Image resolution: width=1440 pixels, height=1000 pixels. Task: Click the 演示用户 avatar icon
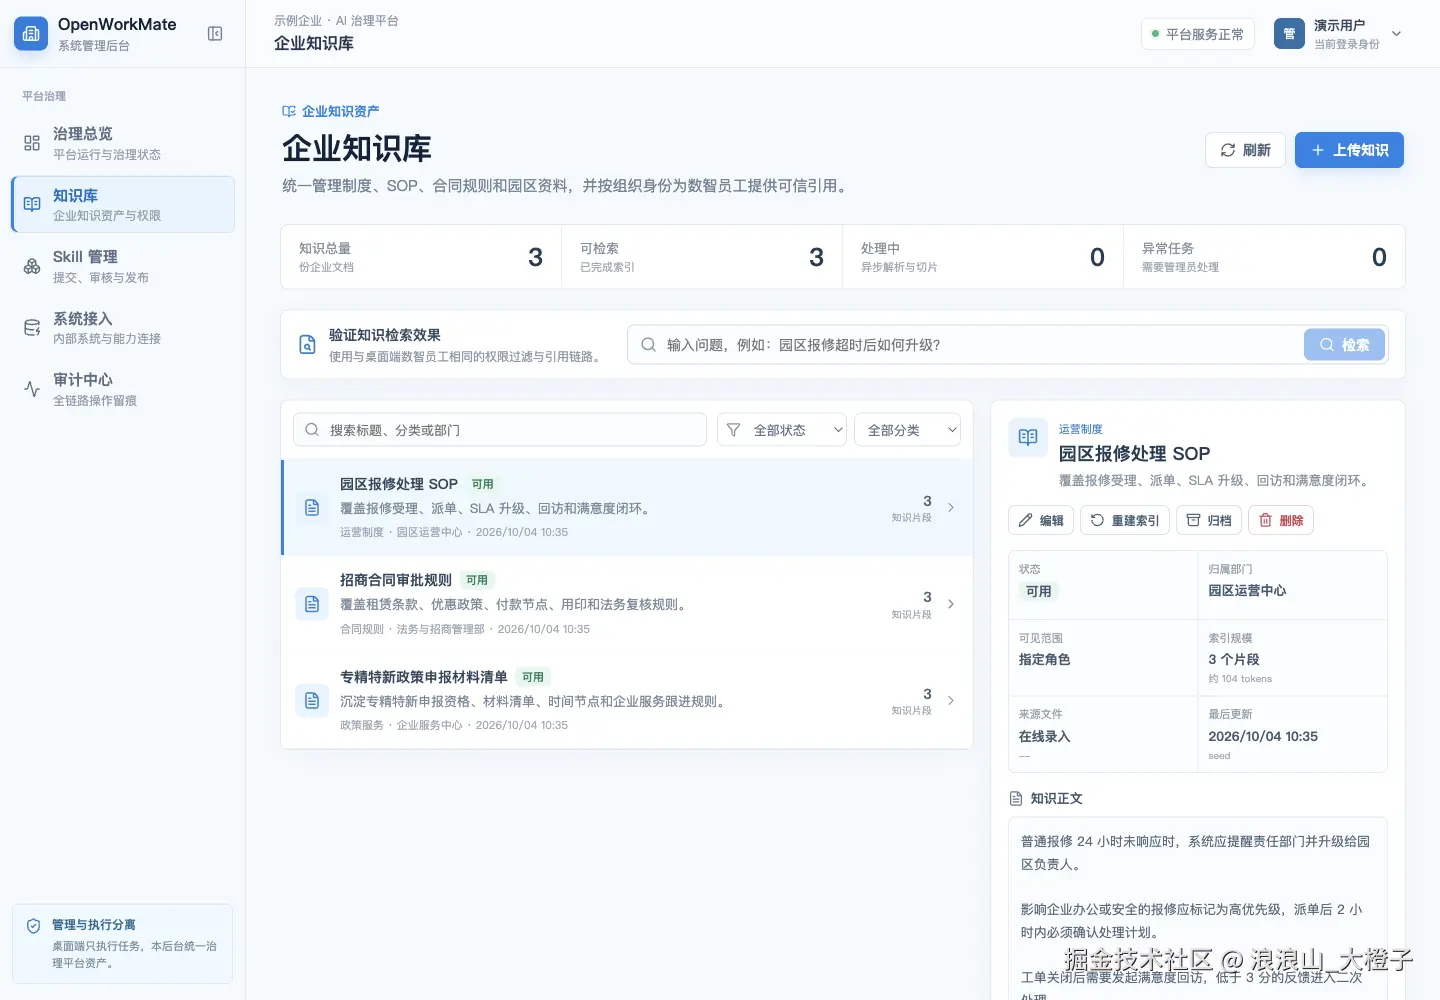click(1290, 34)
